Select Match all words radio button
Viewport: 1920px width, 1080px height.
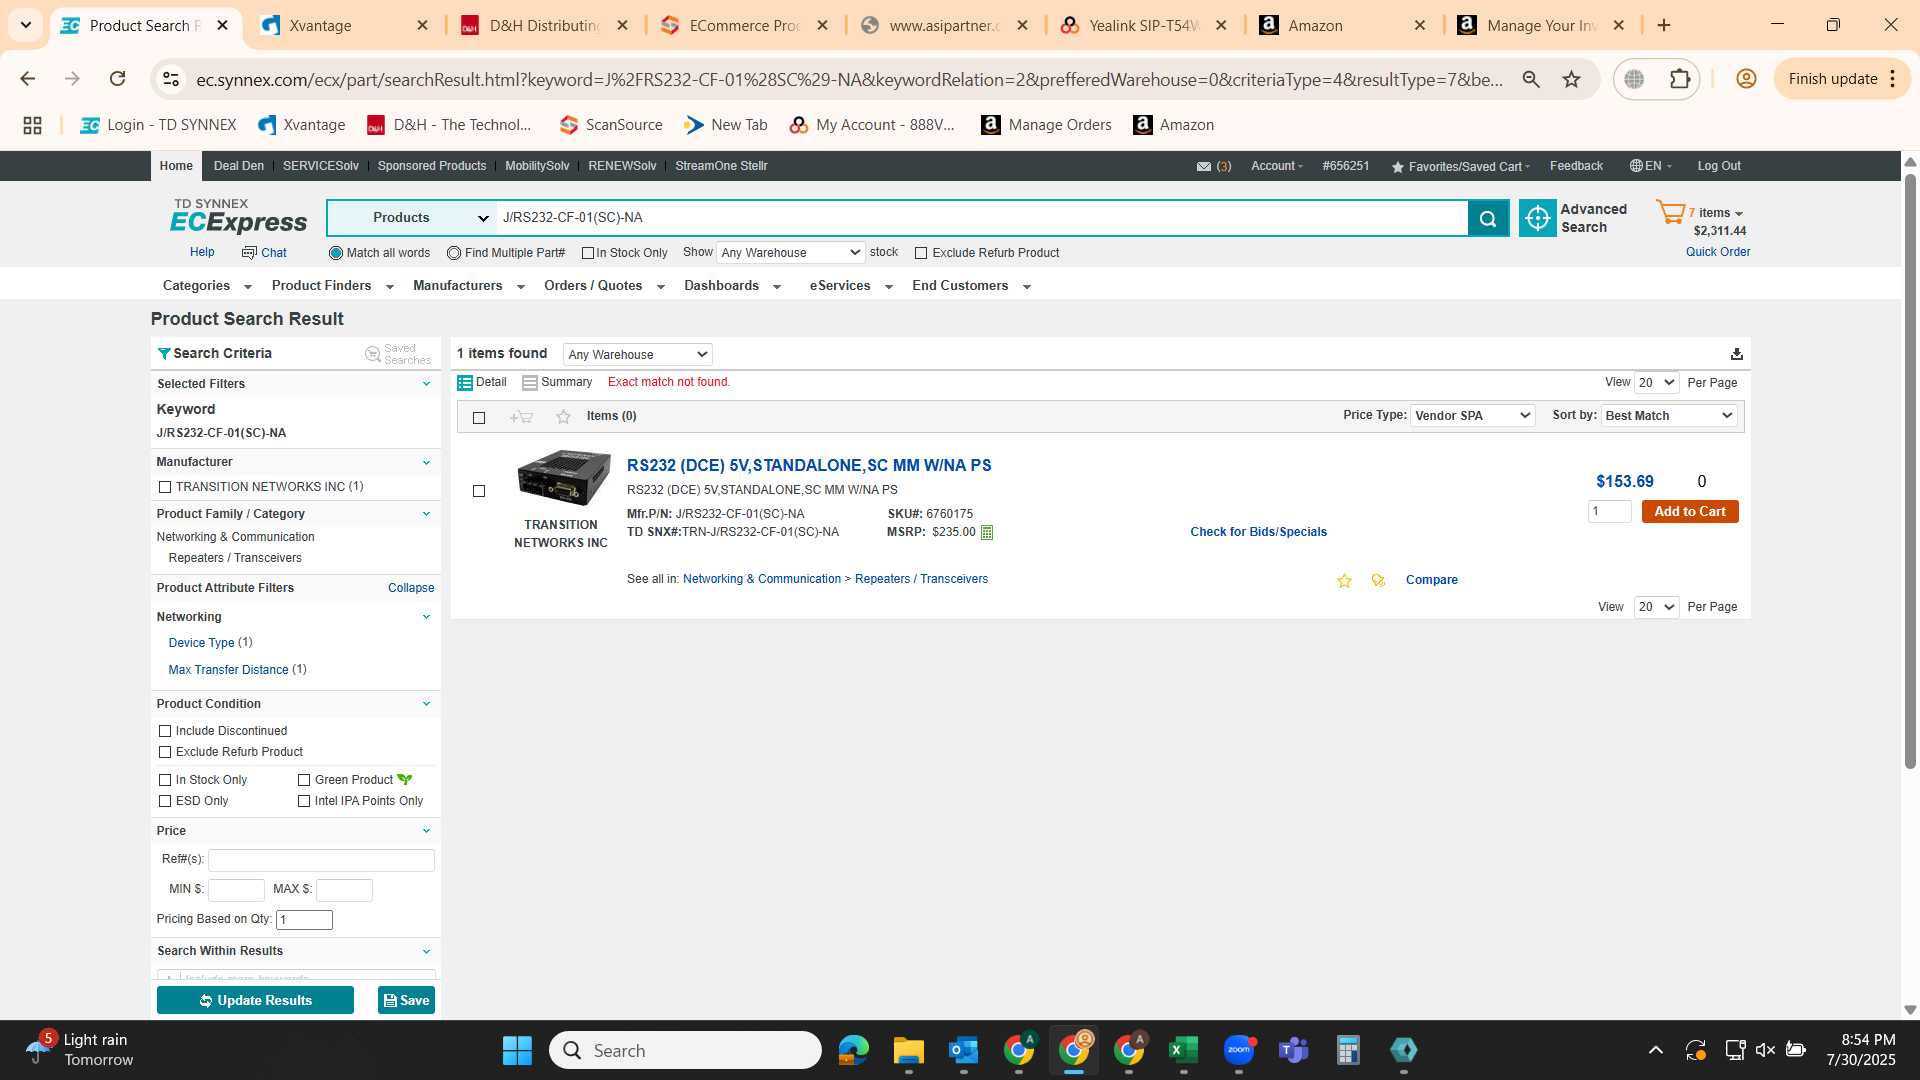(336, 253)
